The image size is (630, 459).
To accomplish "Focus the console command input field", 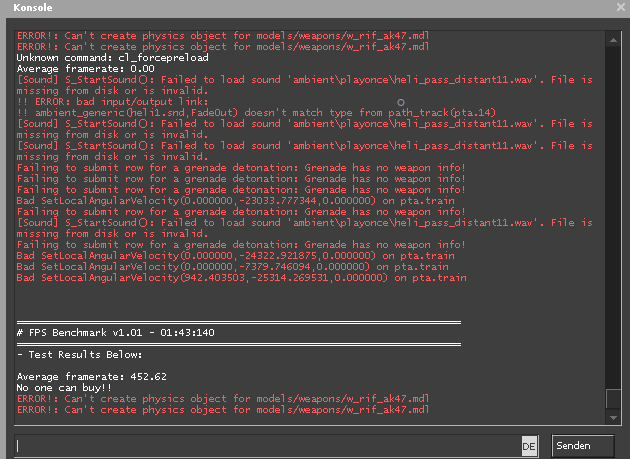I will pos(268,446).
